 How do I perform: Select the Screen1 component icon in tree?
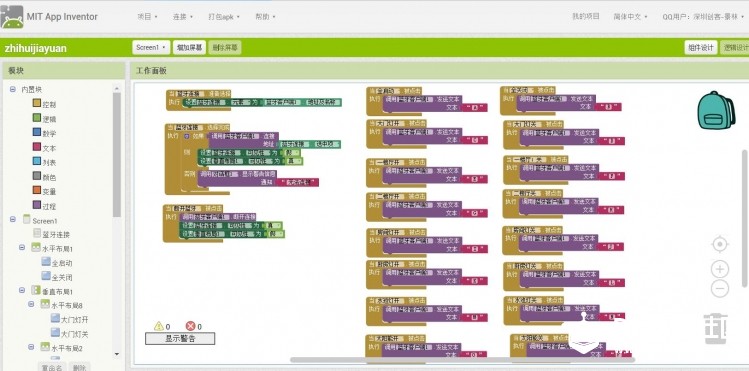(27, 220)
